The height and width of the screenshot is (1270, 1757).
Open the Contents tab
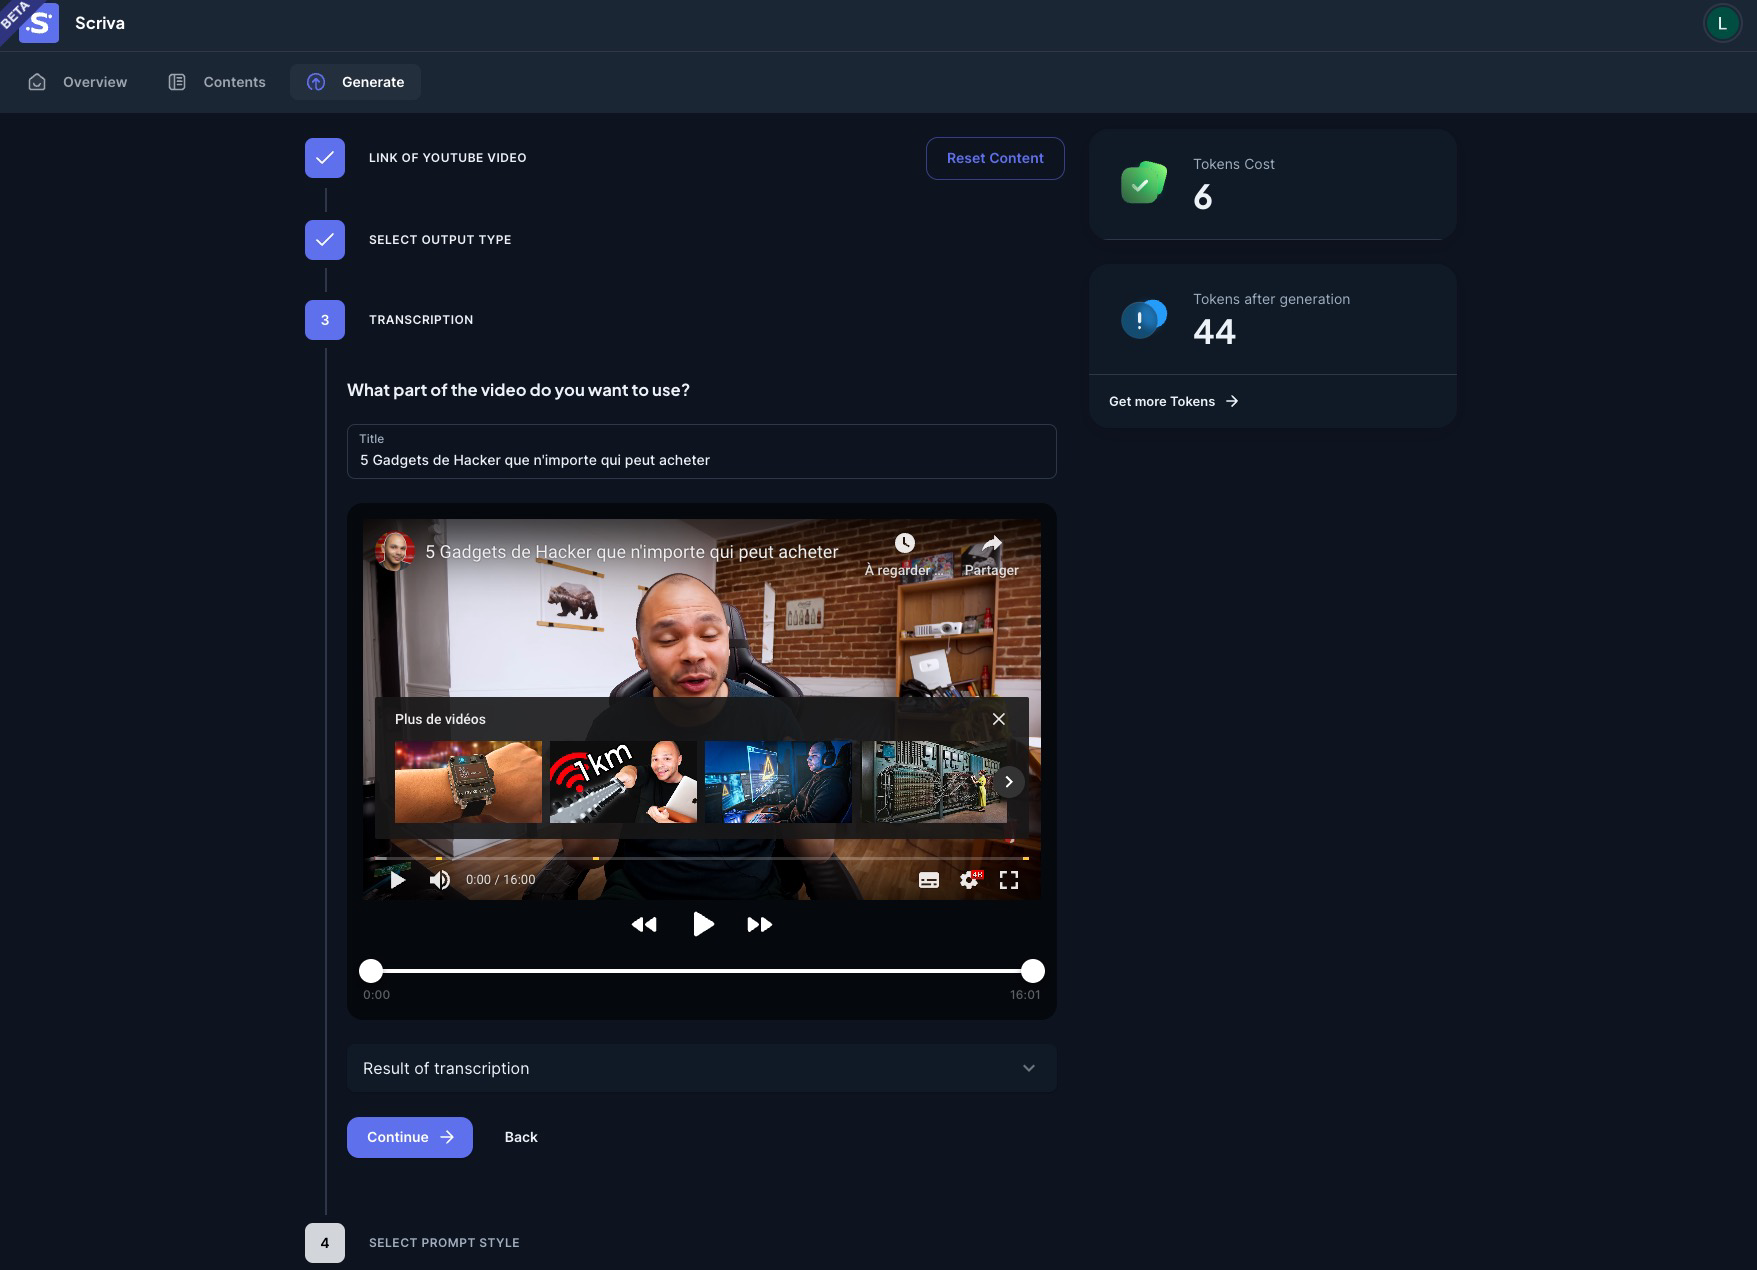tap(217, 82)
